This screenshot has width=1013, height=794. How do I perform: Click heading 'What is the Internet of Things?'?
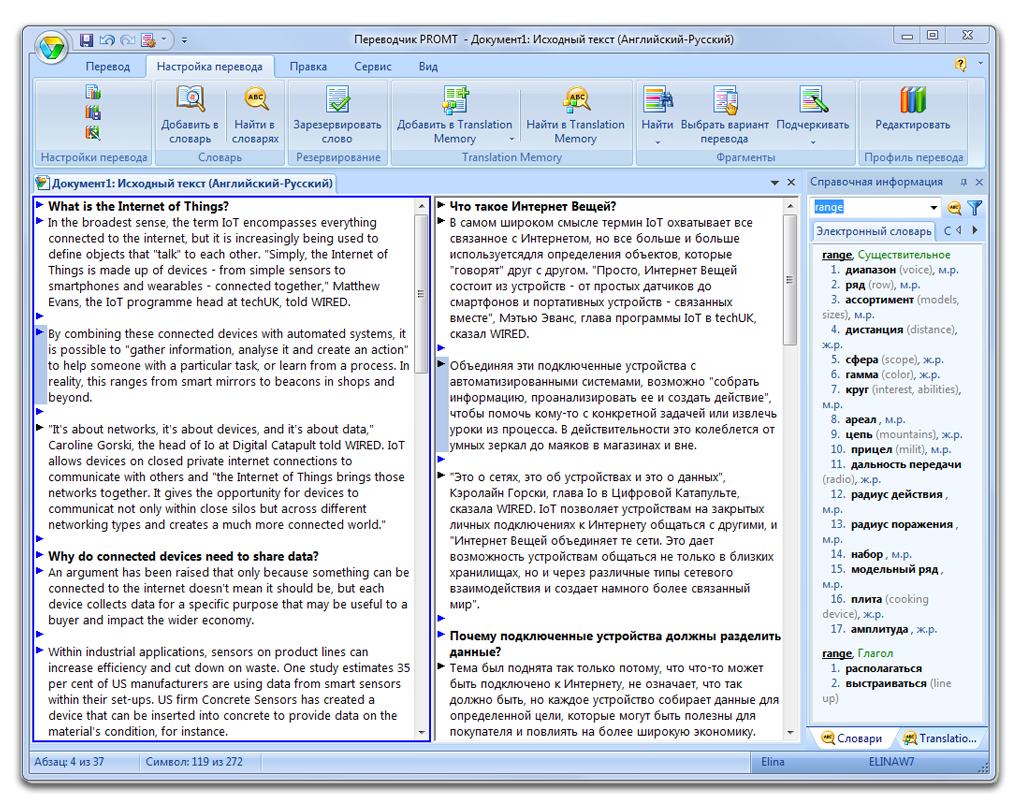click(138, 207)
